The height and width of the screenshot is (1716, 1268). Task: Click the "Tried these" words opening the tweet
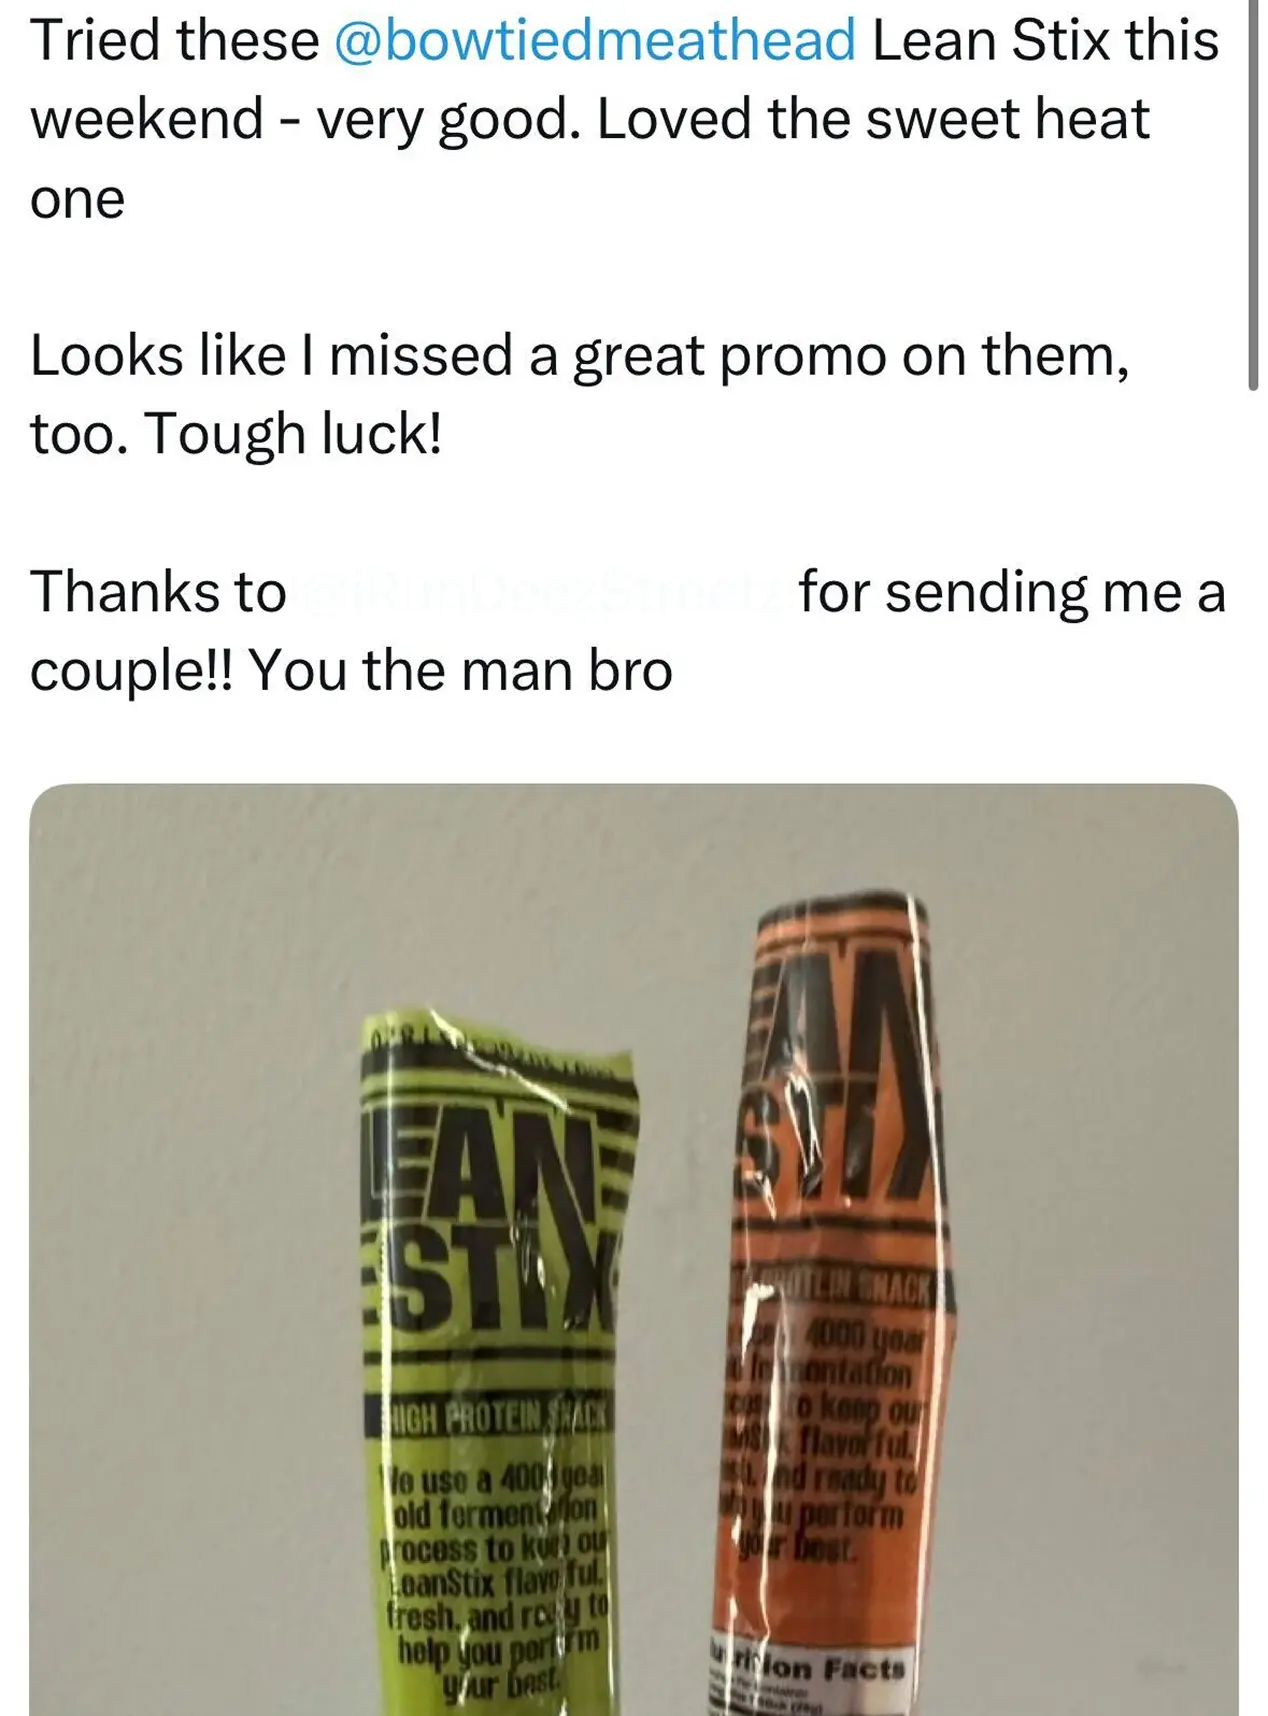tap(175, 41)
